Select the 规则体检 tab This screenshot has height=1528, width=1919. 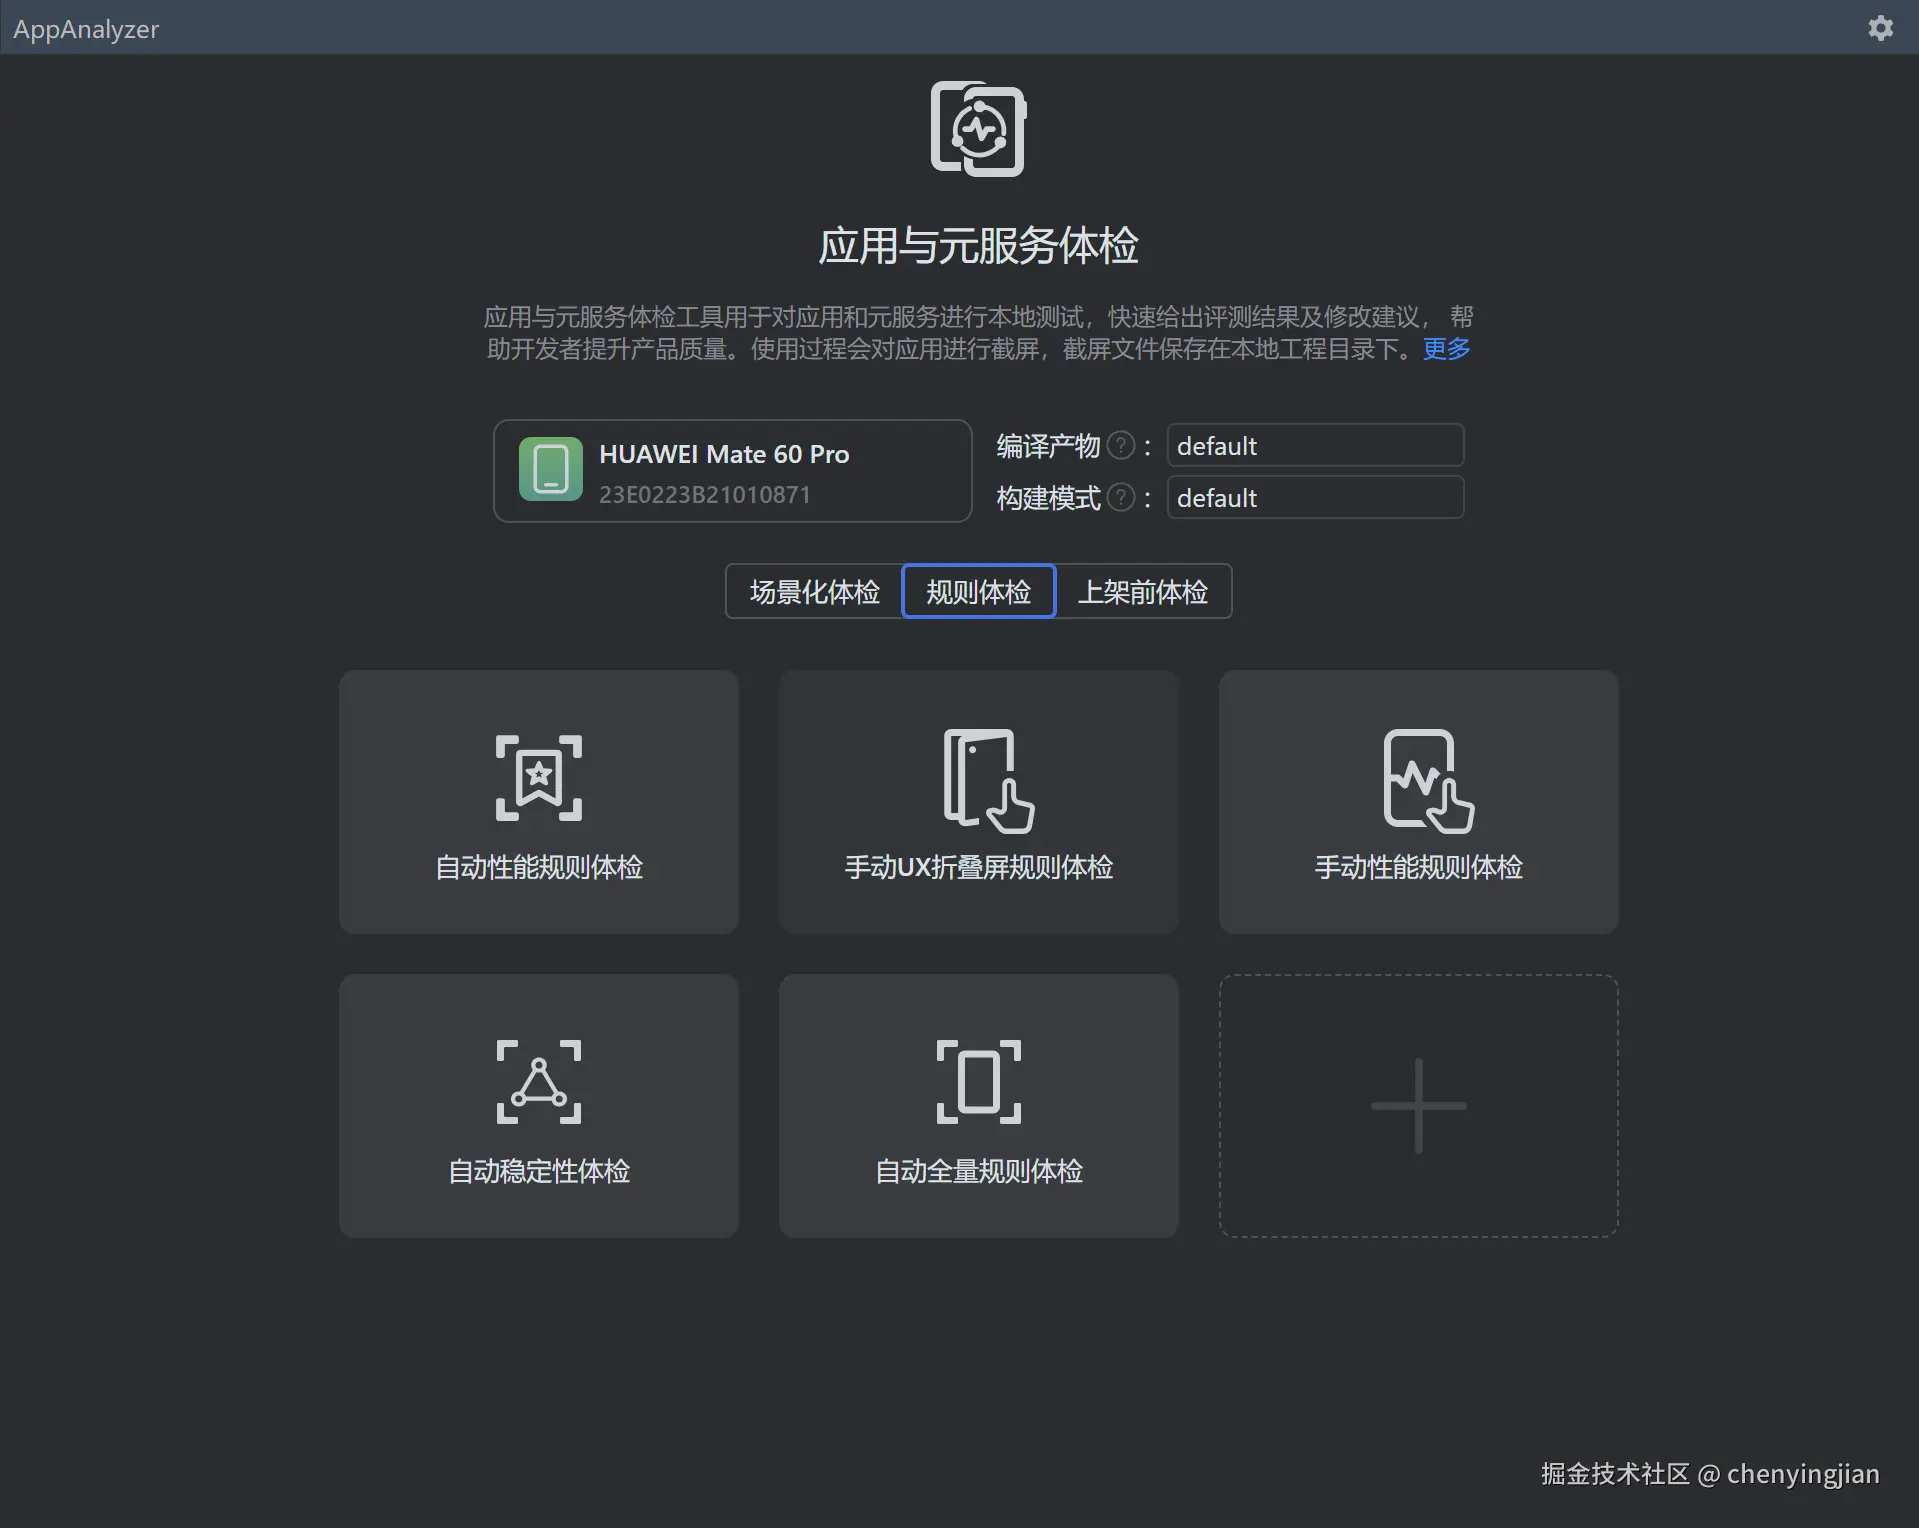coord(978,591)
